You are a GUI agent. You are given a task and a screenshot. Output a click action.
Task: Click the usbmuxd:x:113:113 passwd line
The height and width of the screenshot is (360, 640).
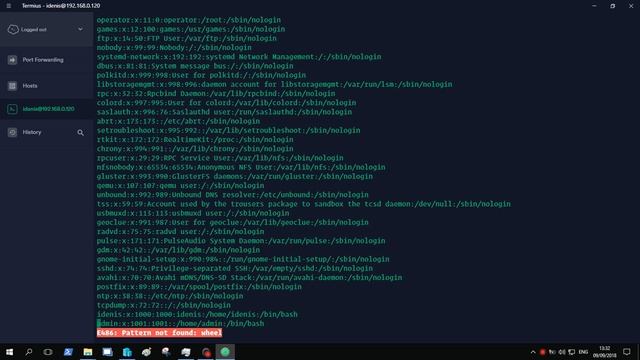click(x=193, y=213)
